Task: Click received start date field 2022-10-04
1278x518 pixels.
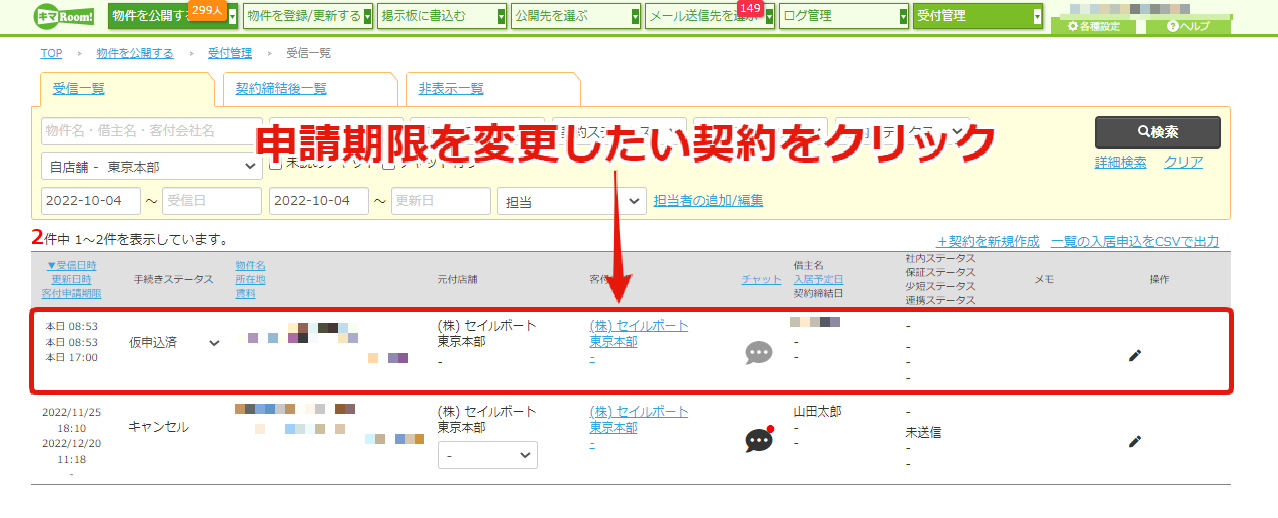Action: [x=91, y=201]
